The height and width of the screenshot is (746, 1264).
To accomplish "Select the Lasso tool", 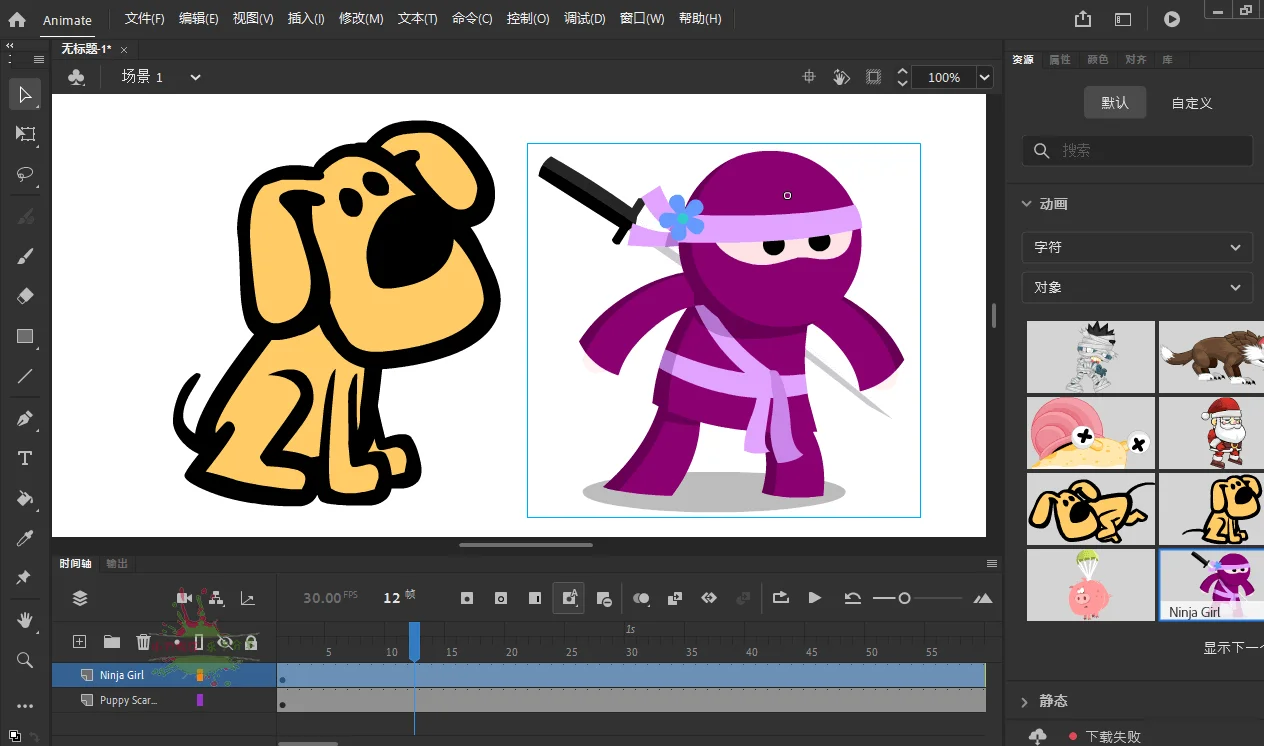I will (25, 176).
